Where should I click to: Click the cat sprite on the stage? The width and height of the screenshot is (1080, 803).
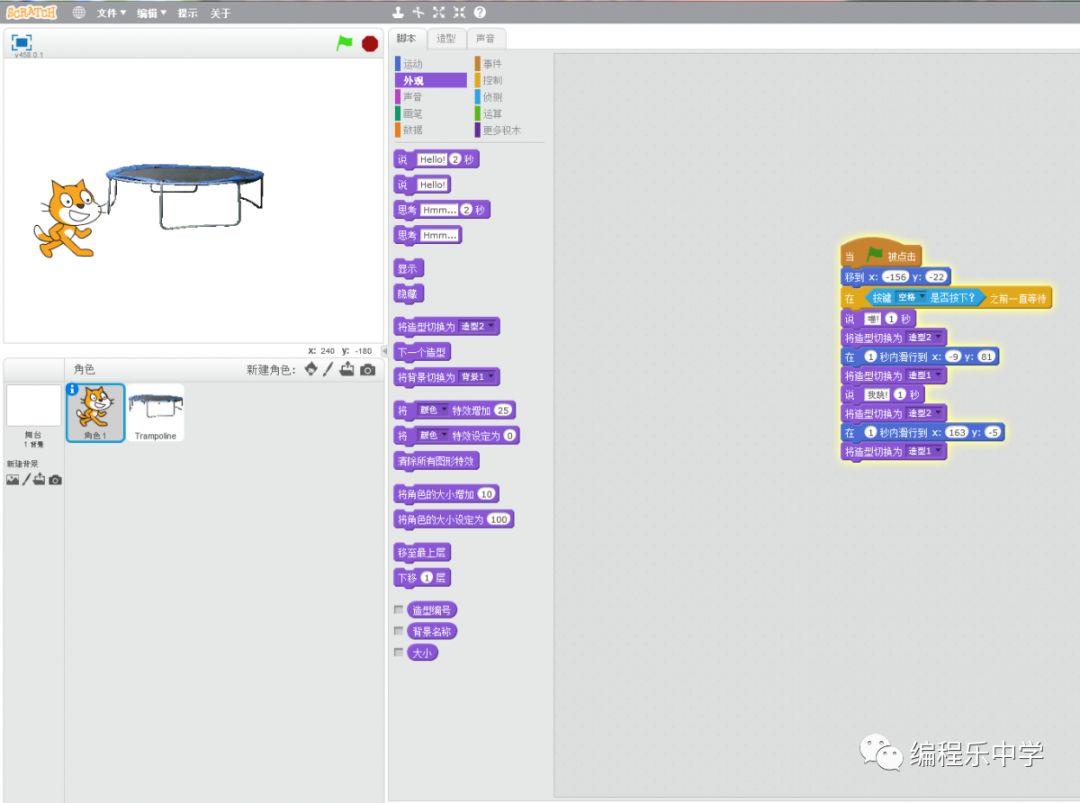(68, 218)
